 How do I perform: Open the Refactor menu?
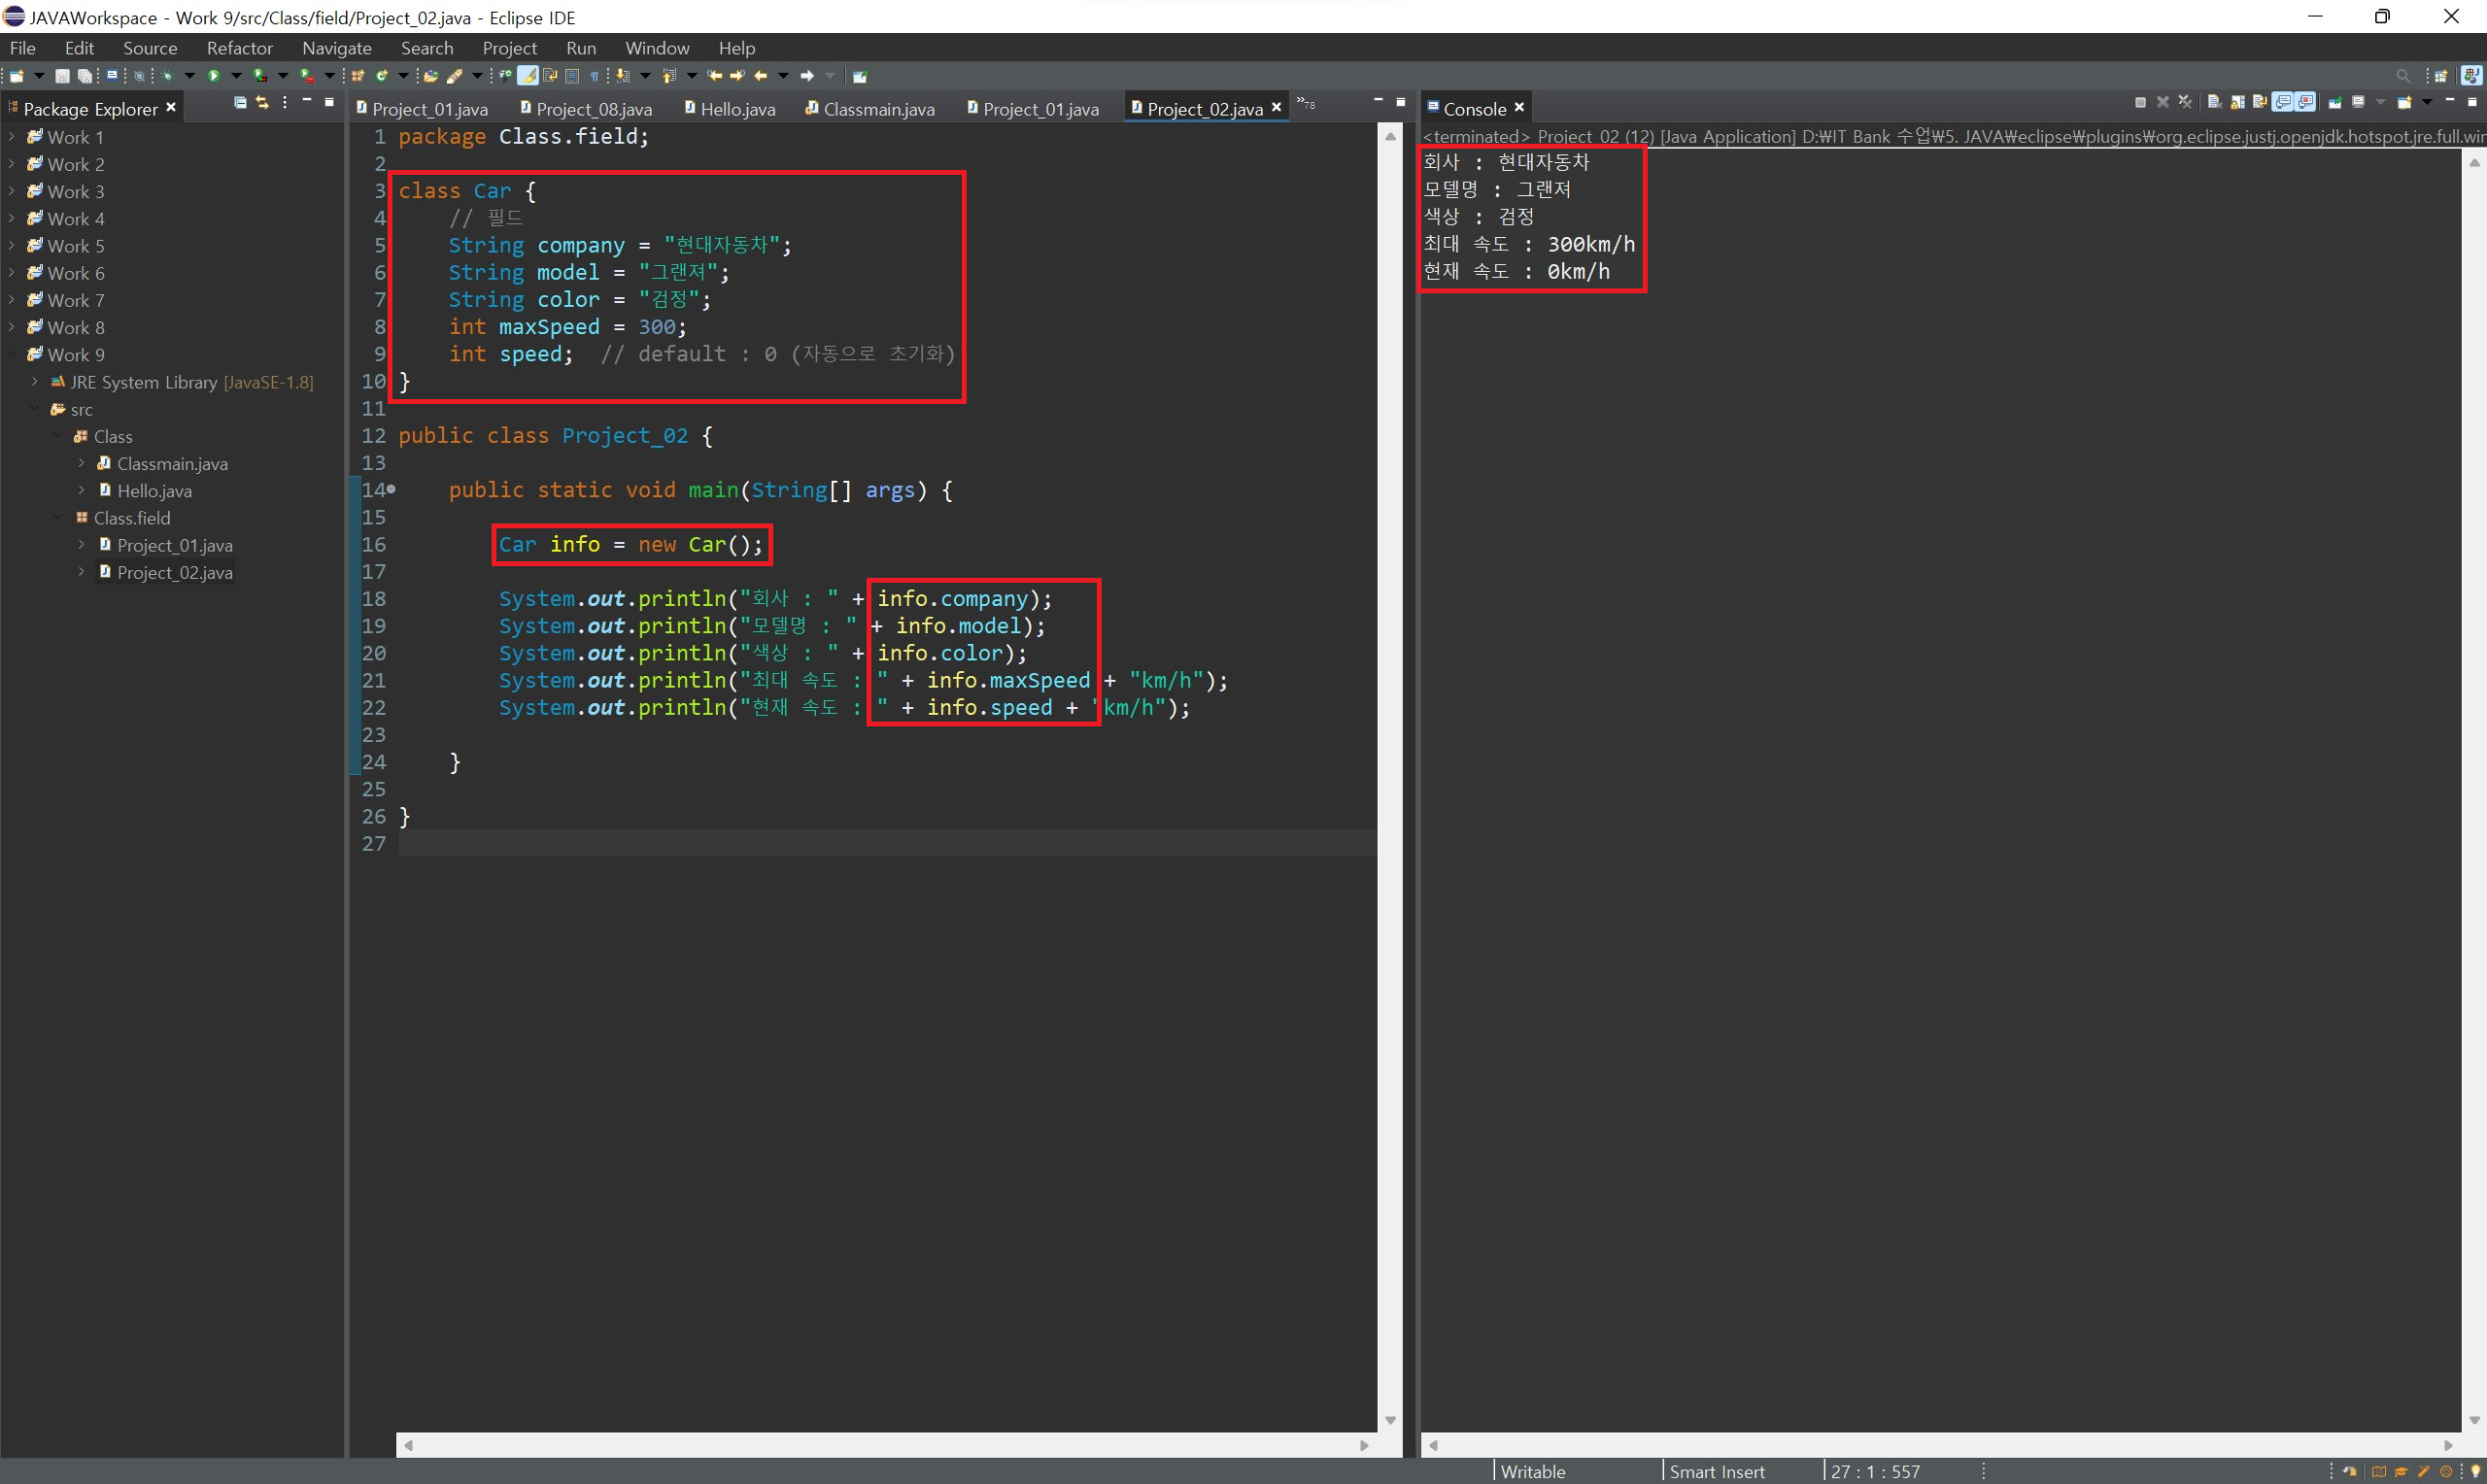click(x=239, y=48)
